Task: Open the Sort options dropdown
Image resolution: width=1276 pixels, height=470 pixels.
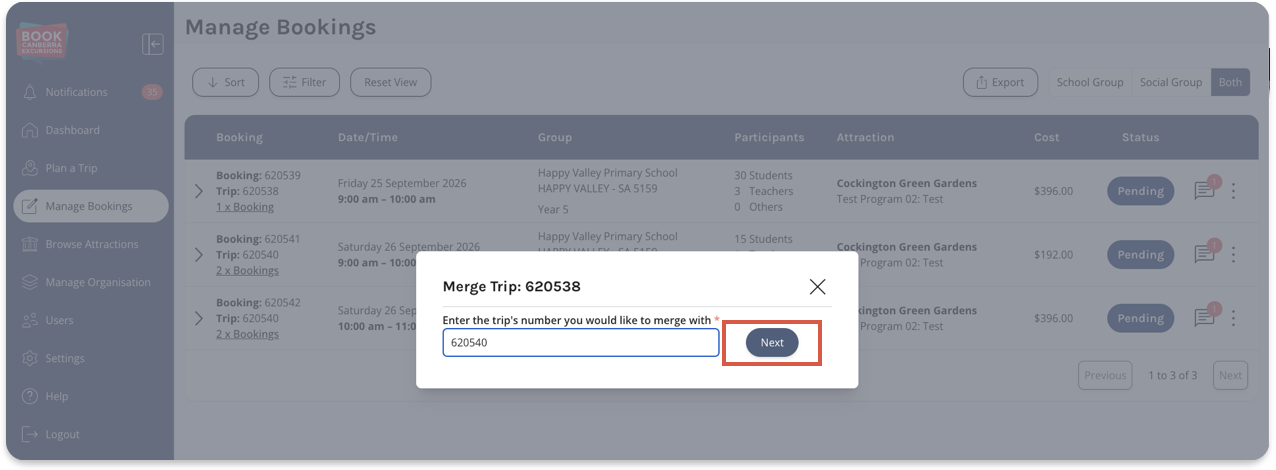Action: click(x=225, y=82)
